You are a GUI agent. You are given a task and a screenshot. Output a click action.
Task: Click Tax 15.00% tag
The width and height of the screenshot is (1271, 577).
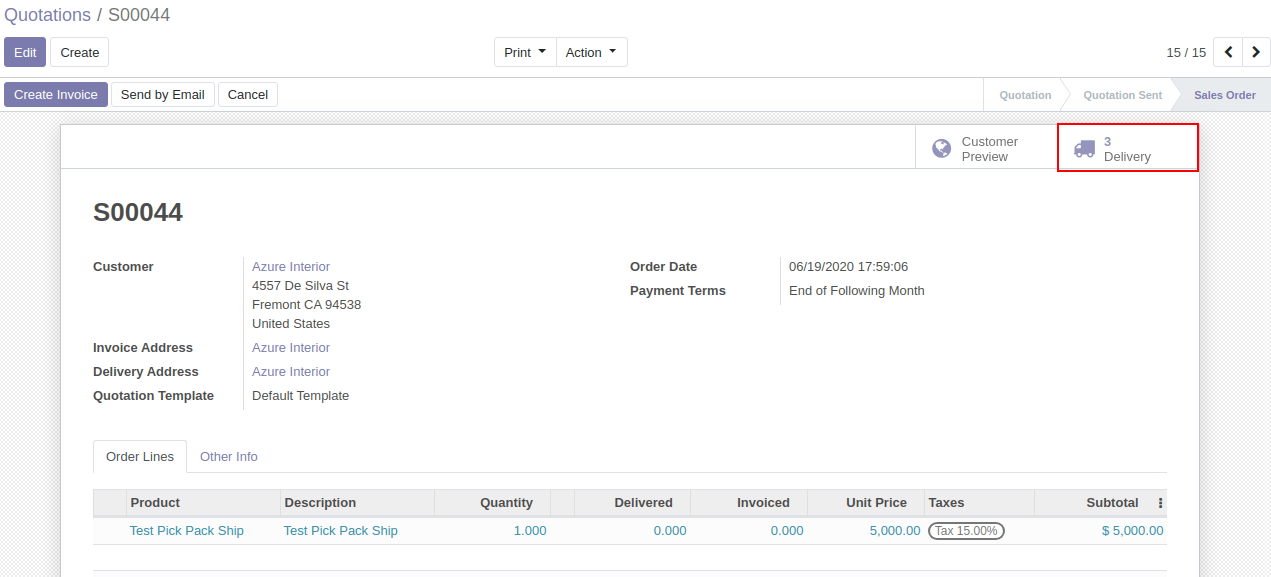pyautogui.click(x=966, y=531)
